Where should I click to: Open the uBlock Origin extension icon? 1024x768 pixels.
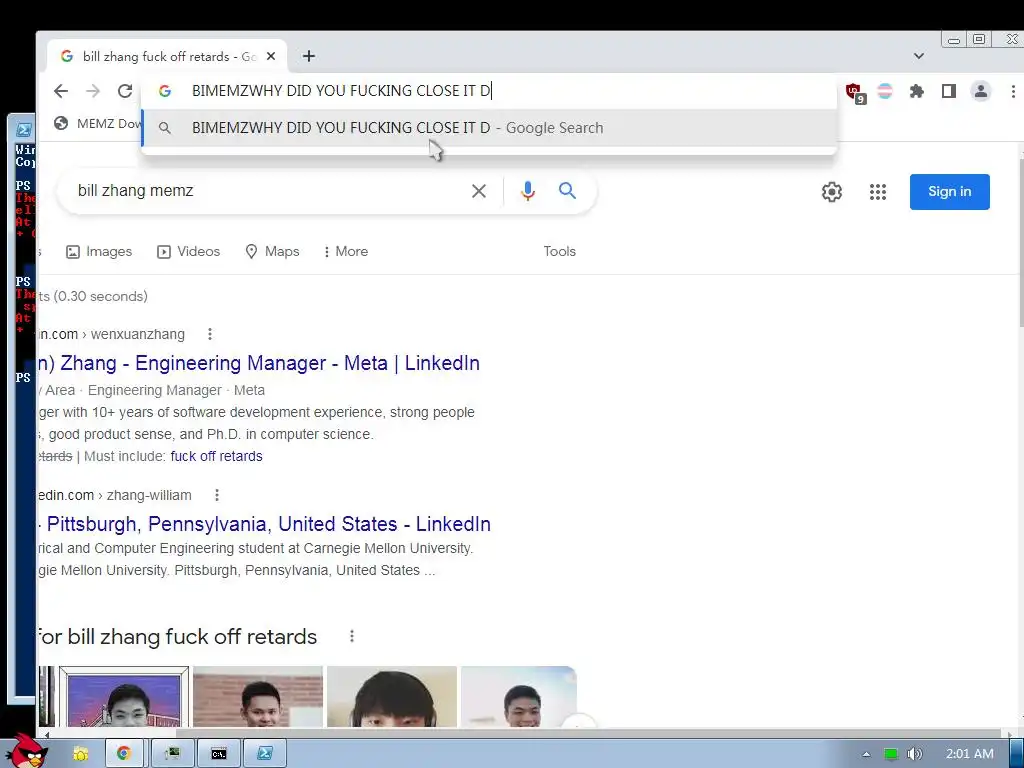pos(854,92)
